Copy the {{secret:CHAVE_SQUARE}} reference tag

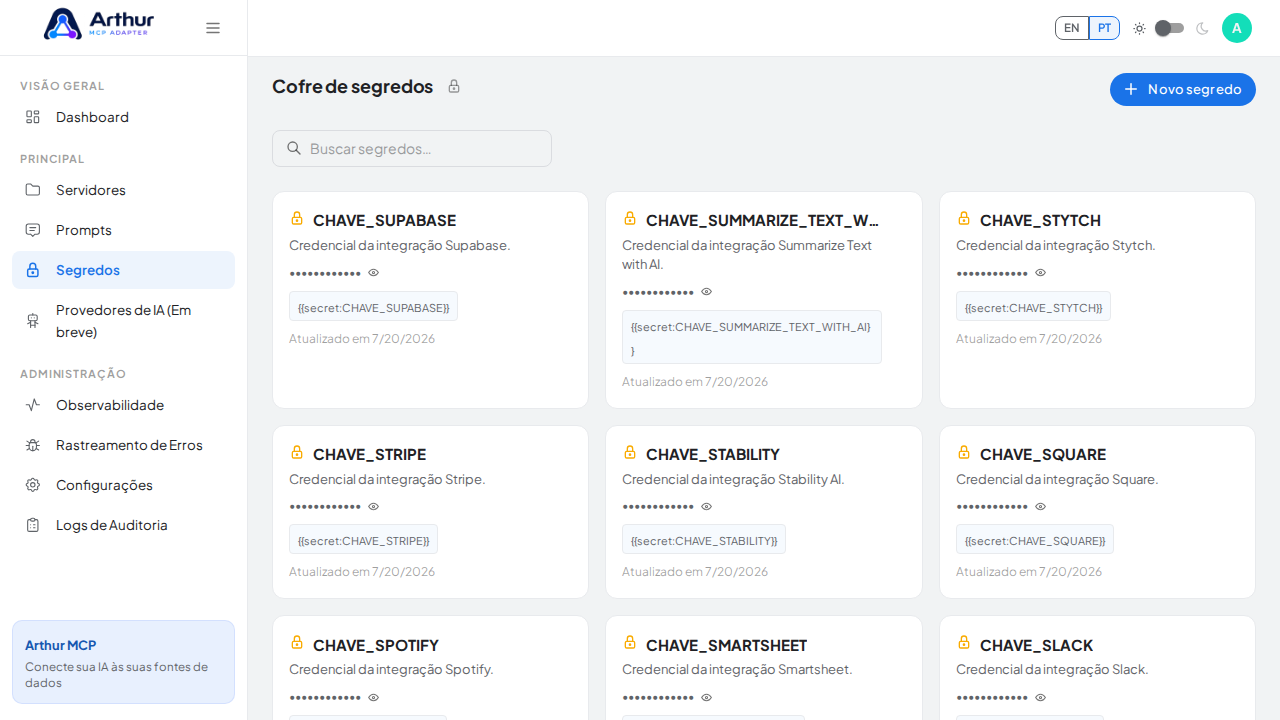click(1035, 540)
